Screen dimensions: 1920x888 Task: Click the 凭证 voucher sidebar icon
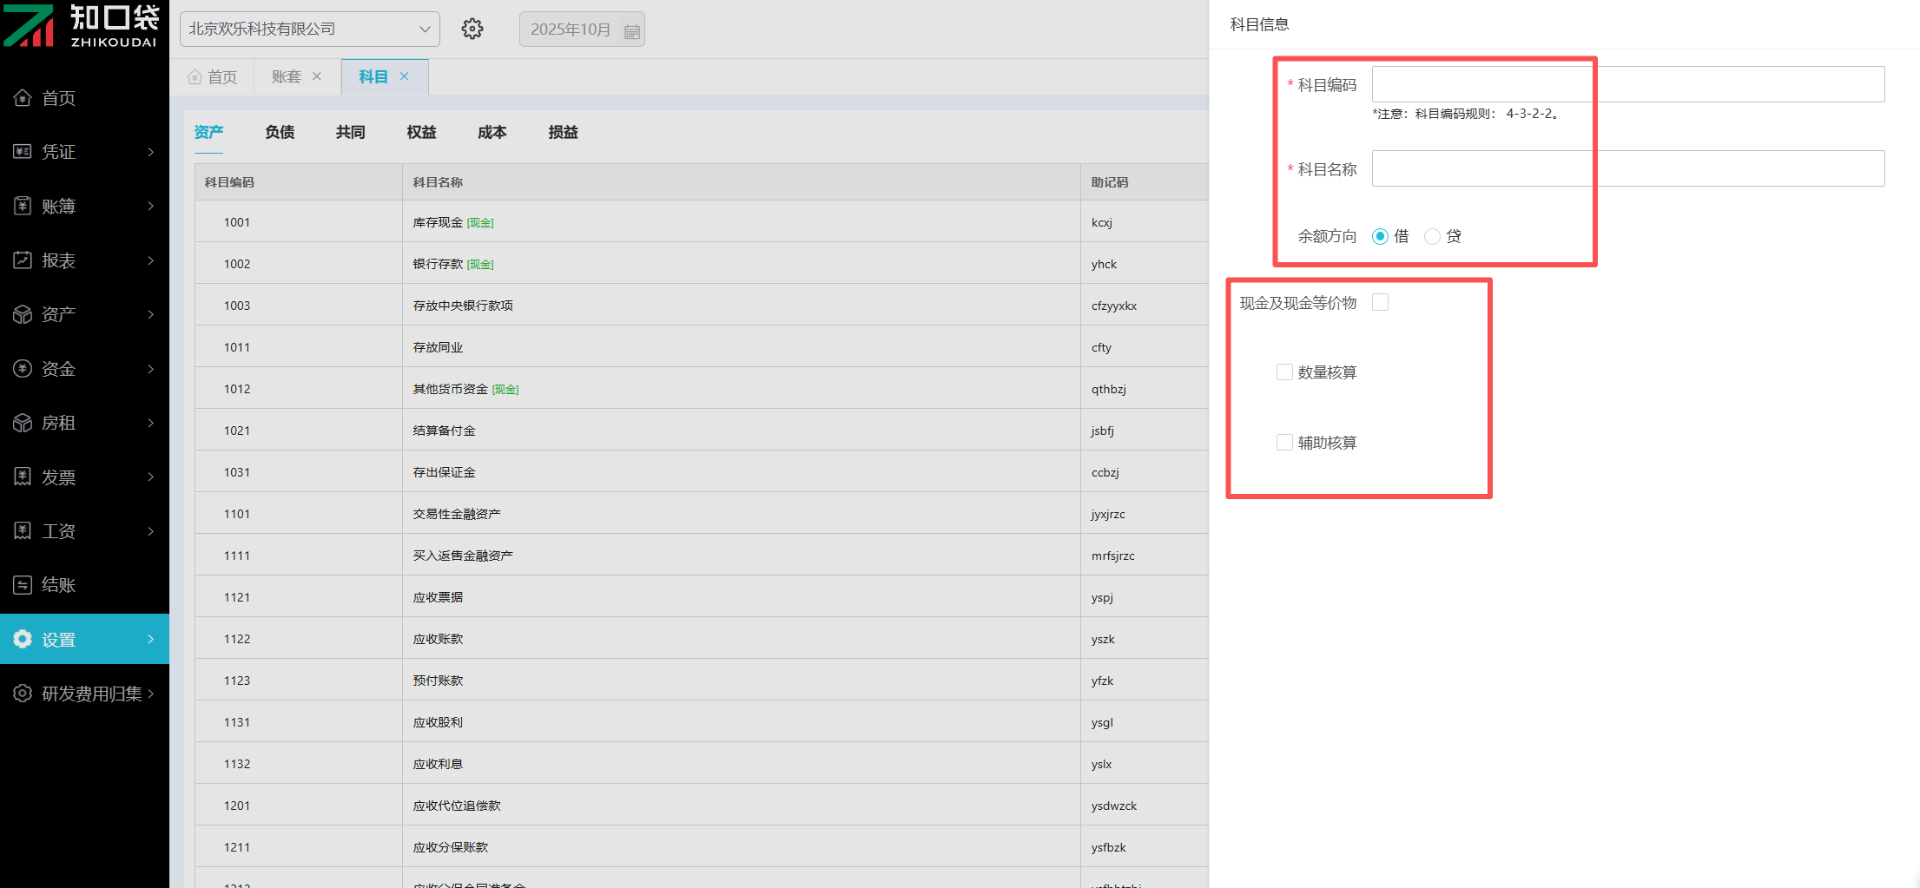click(x=22, y=152)
